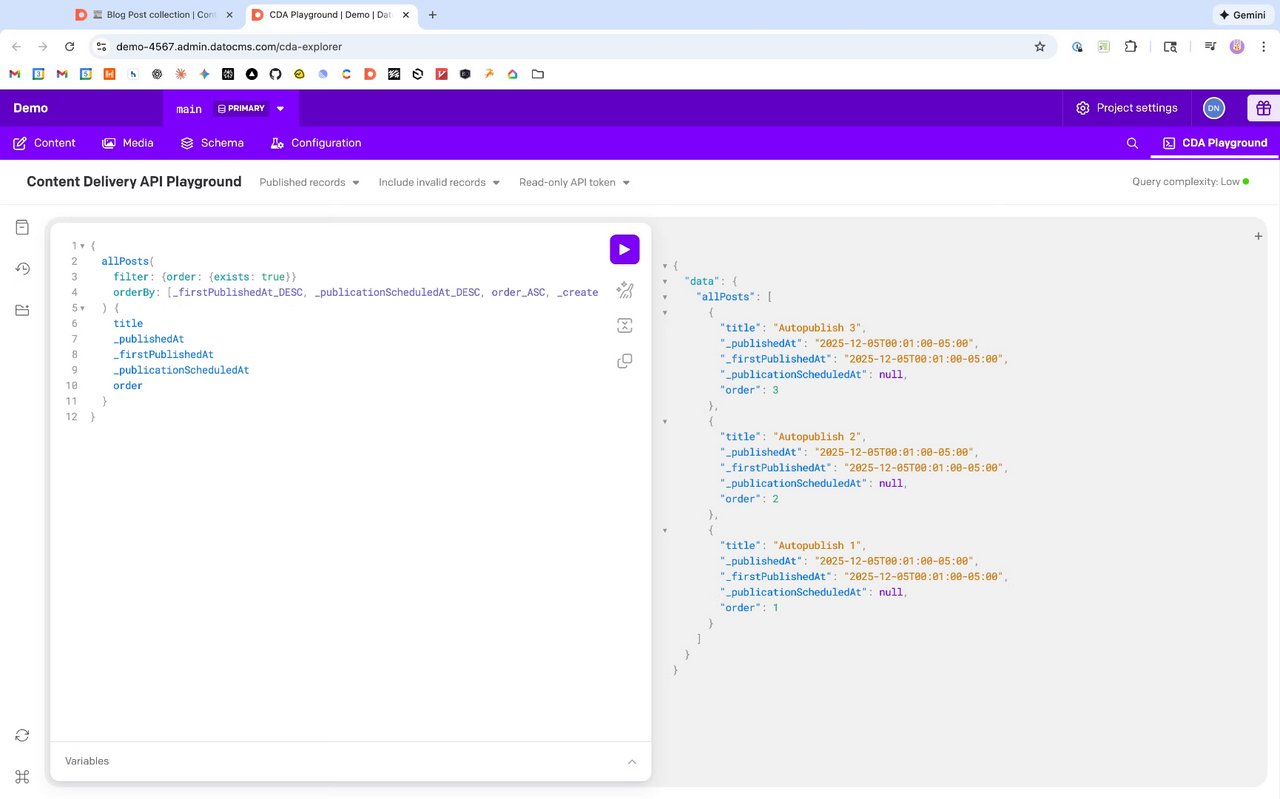Screen dimensions: 1280x799
Task: Collapse the Autopublish 3 result object
Action: click(665, 312)
